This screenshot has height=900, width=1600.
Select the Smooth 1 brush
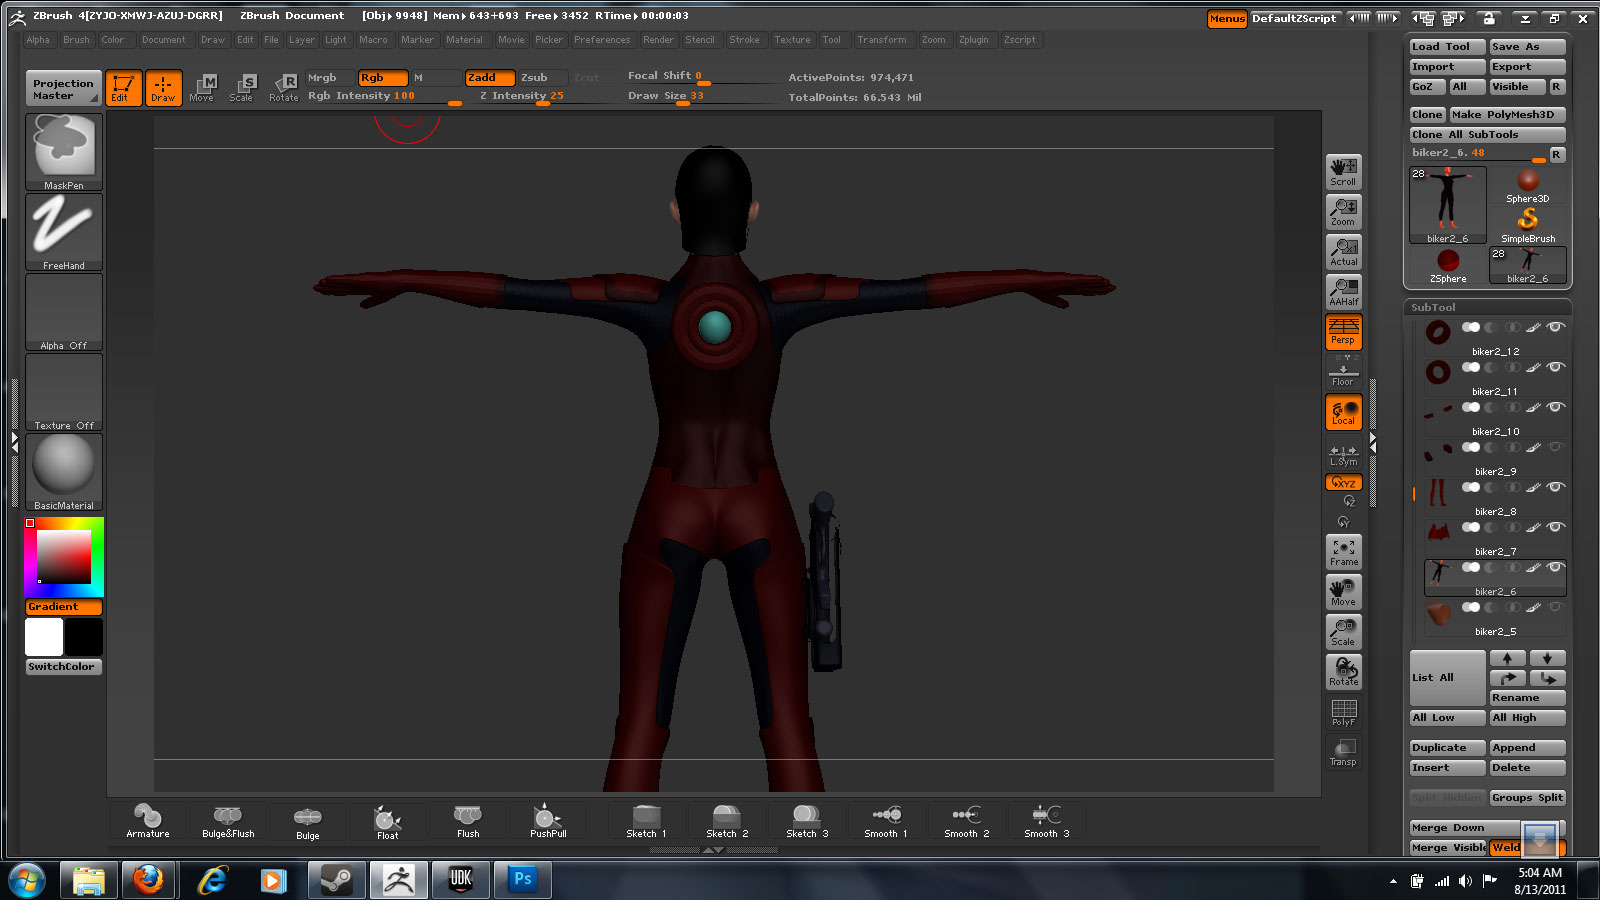point(886,821)
